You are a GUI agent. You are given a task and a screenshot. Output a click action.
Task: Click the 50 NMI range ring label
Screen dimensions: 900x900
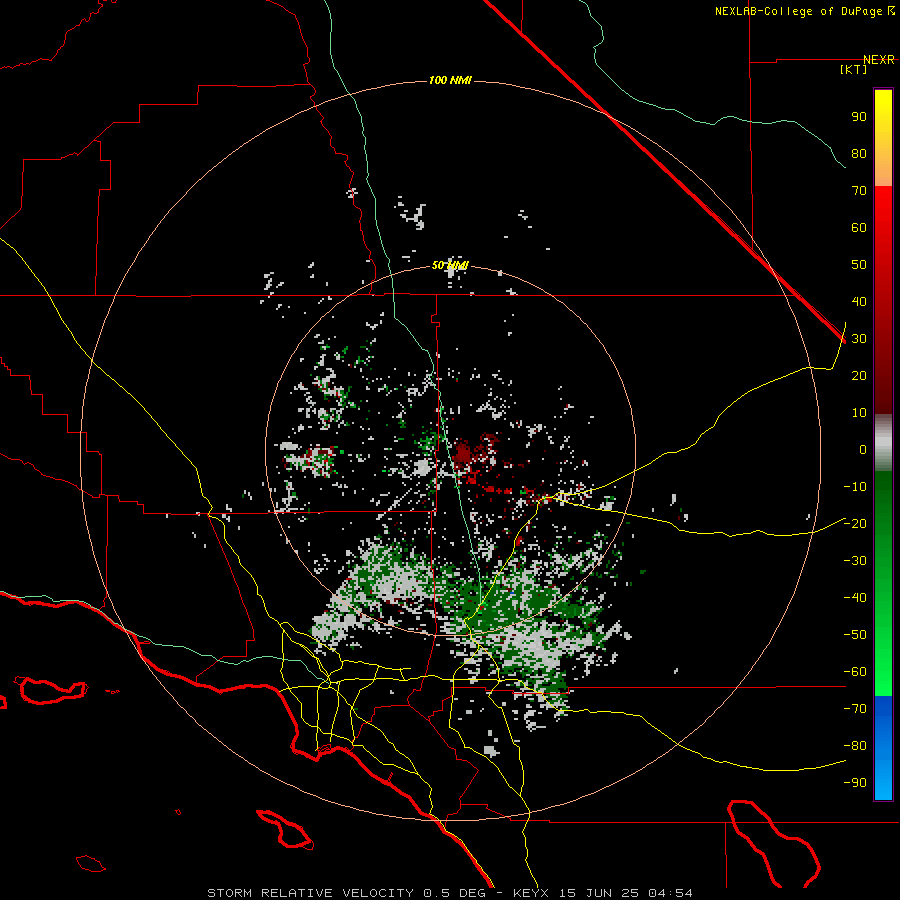point(450,265)
